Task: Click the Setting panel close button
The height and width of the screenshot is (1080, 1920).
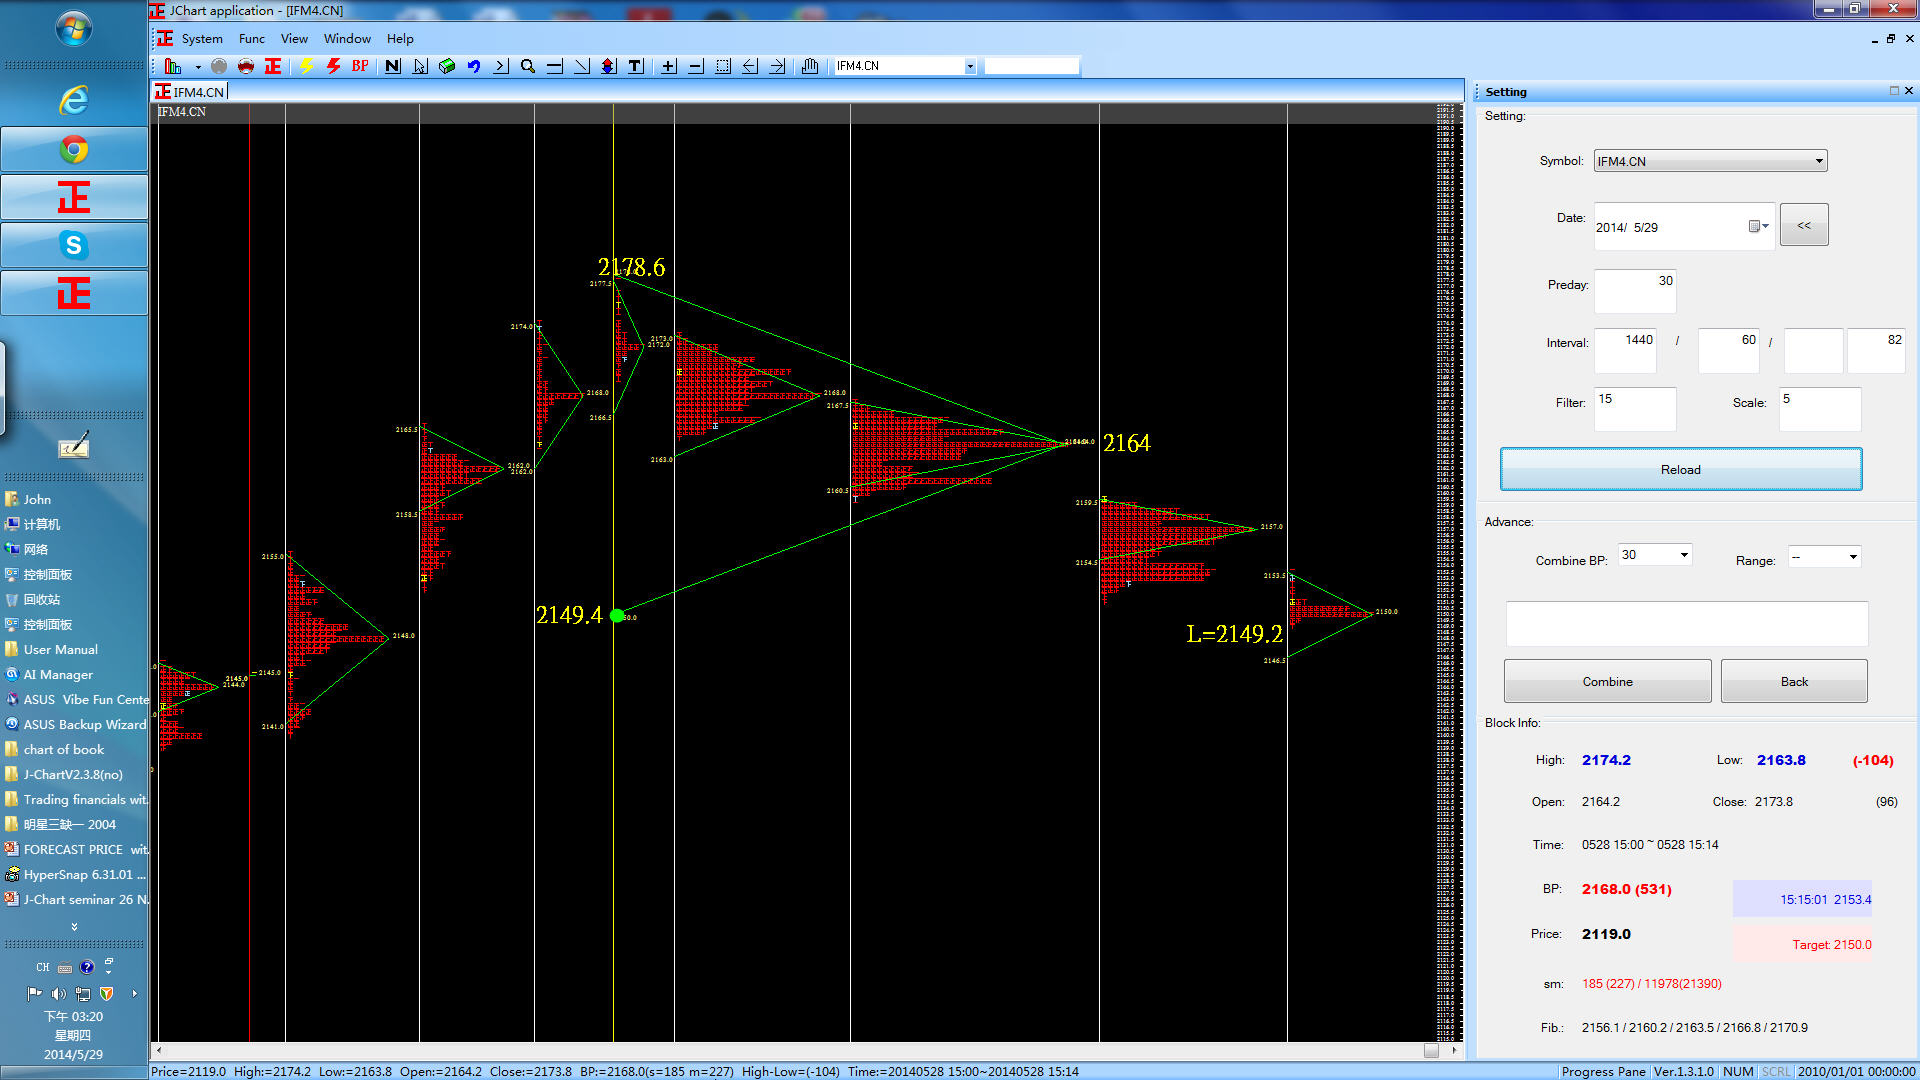Action: coord(1909,91)
